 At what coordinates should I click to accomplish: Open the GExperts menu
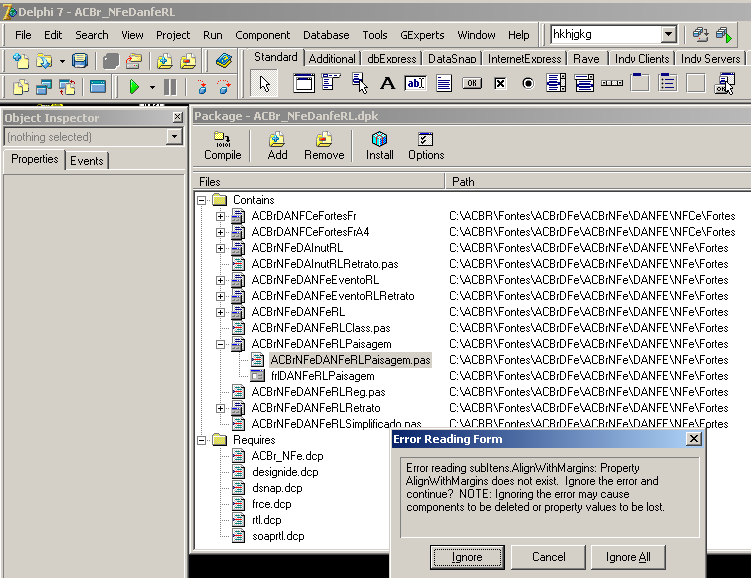[422, 35]
